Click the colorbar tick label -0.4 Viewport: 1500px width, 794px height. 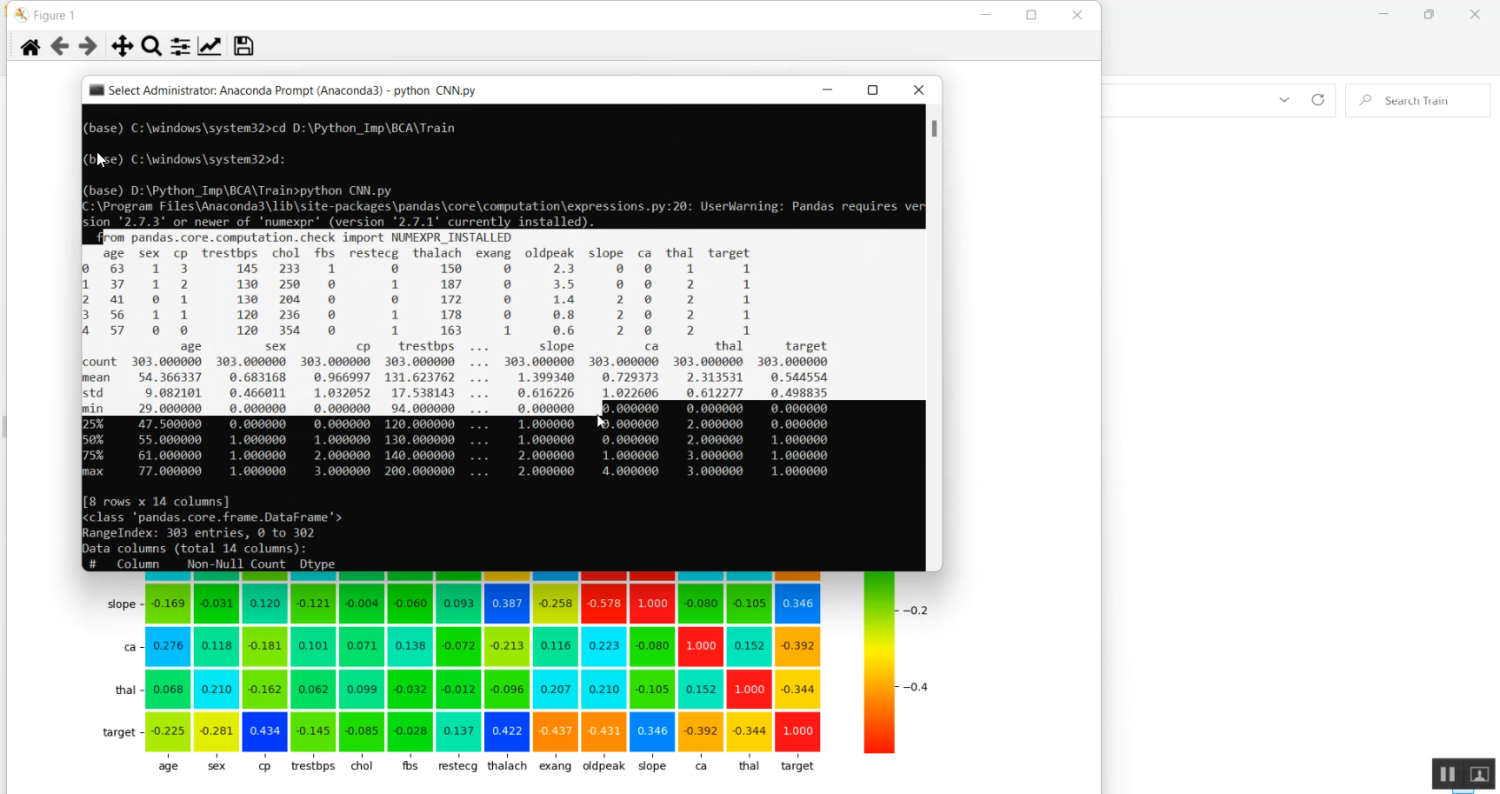915,687
